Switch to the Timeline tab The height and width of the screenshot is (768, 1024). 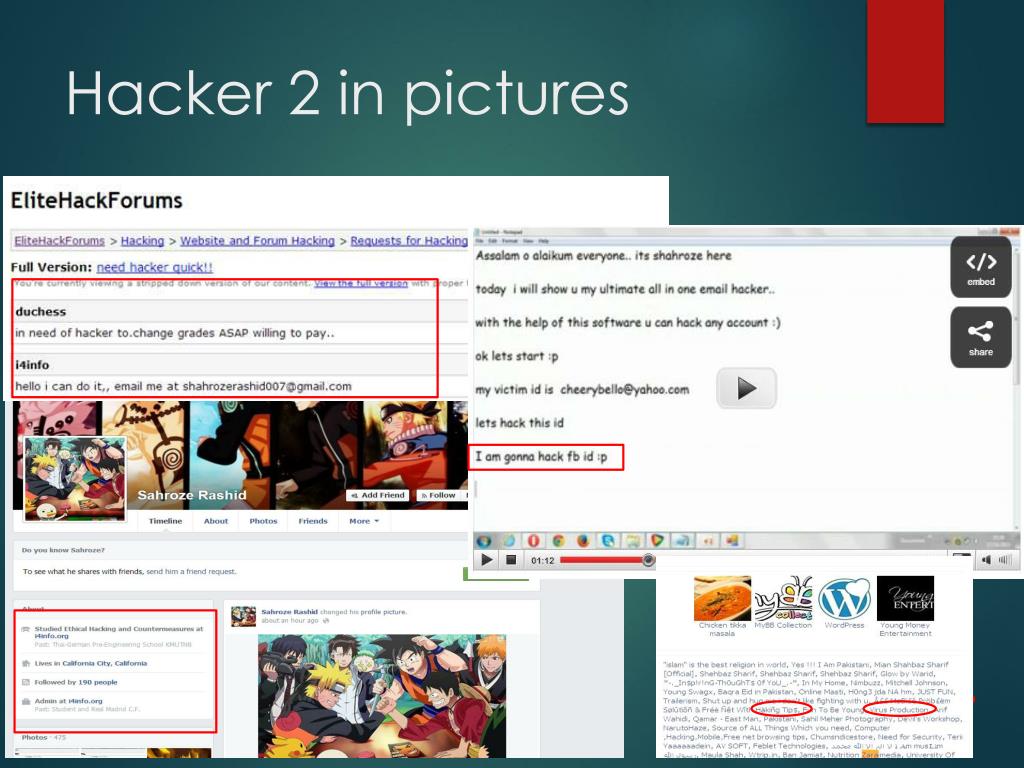[165, 521]
